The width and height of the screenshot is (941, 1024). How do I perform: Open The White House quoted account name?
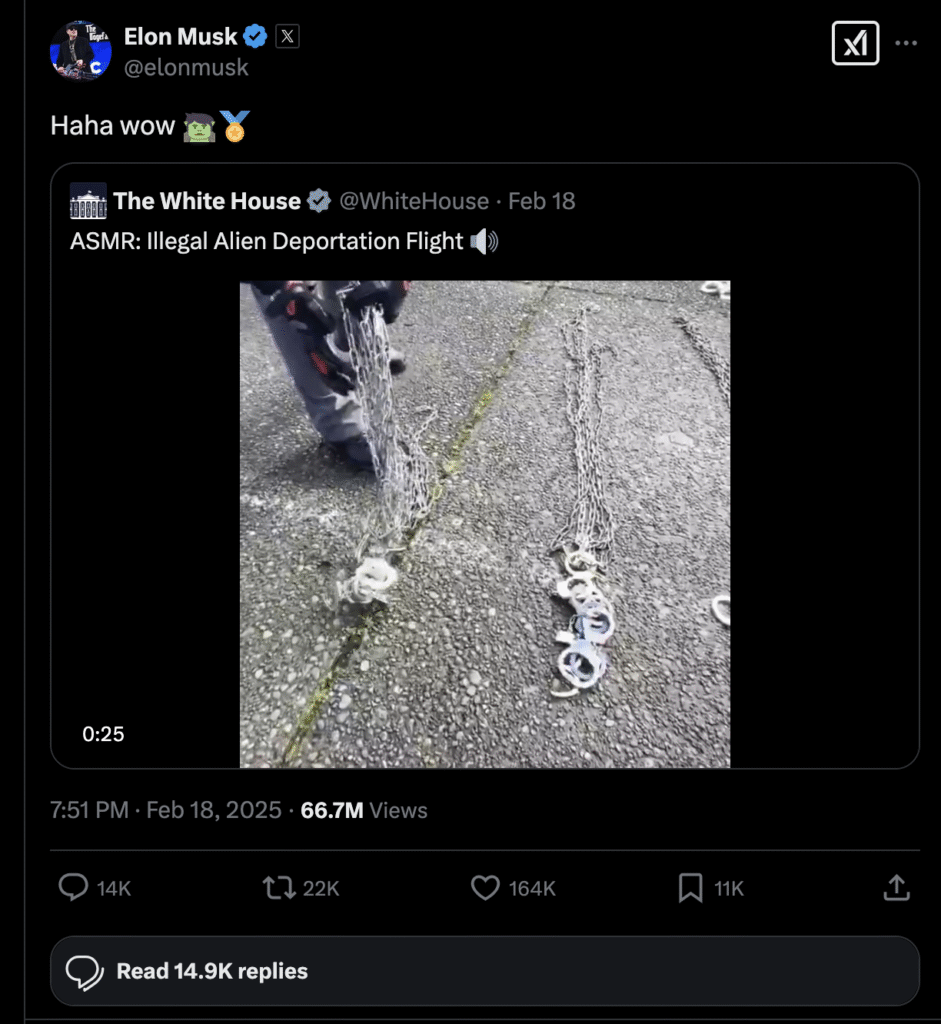tap(207, 201)
